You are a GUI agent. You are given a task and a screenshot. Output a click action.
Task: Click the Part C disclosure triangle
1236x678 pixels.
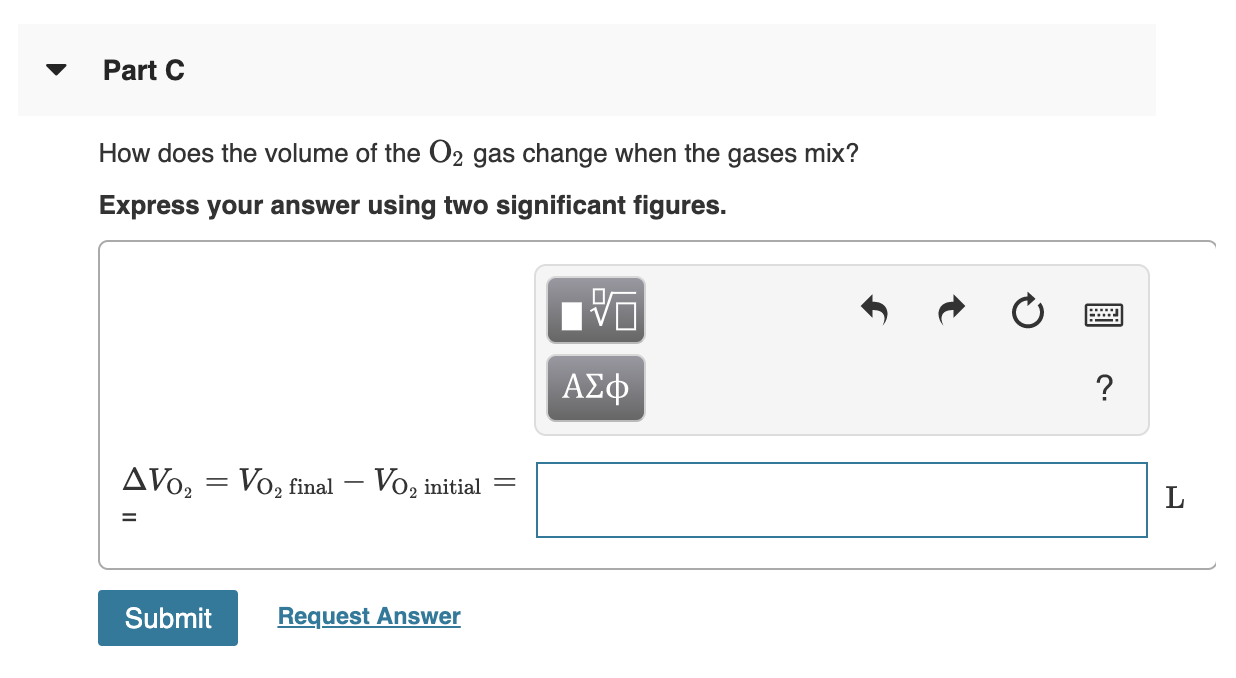pos(56,69)
